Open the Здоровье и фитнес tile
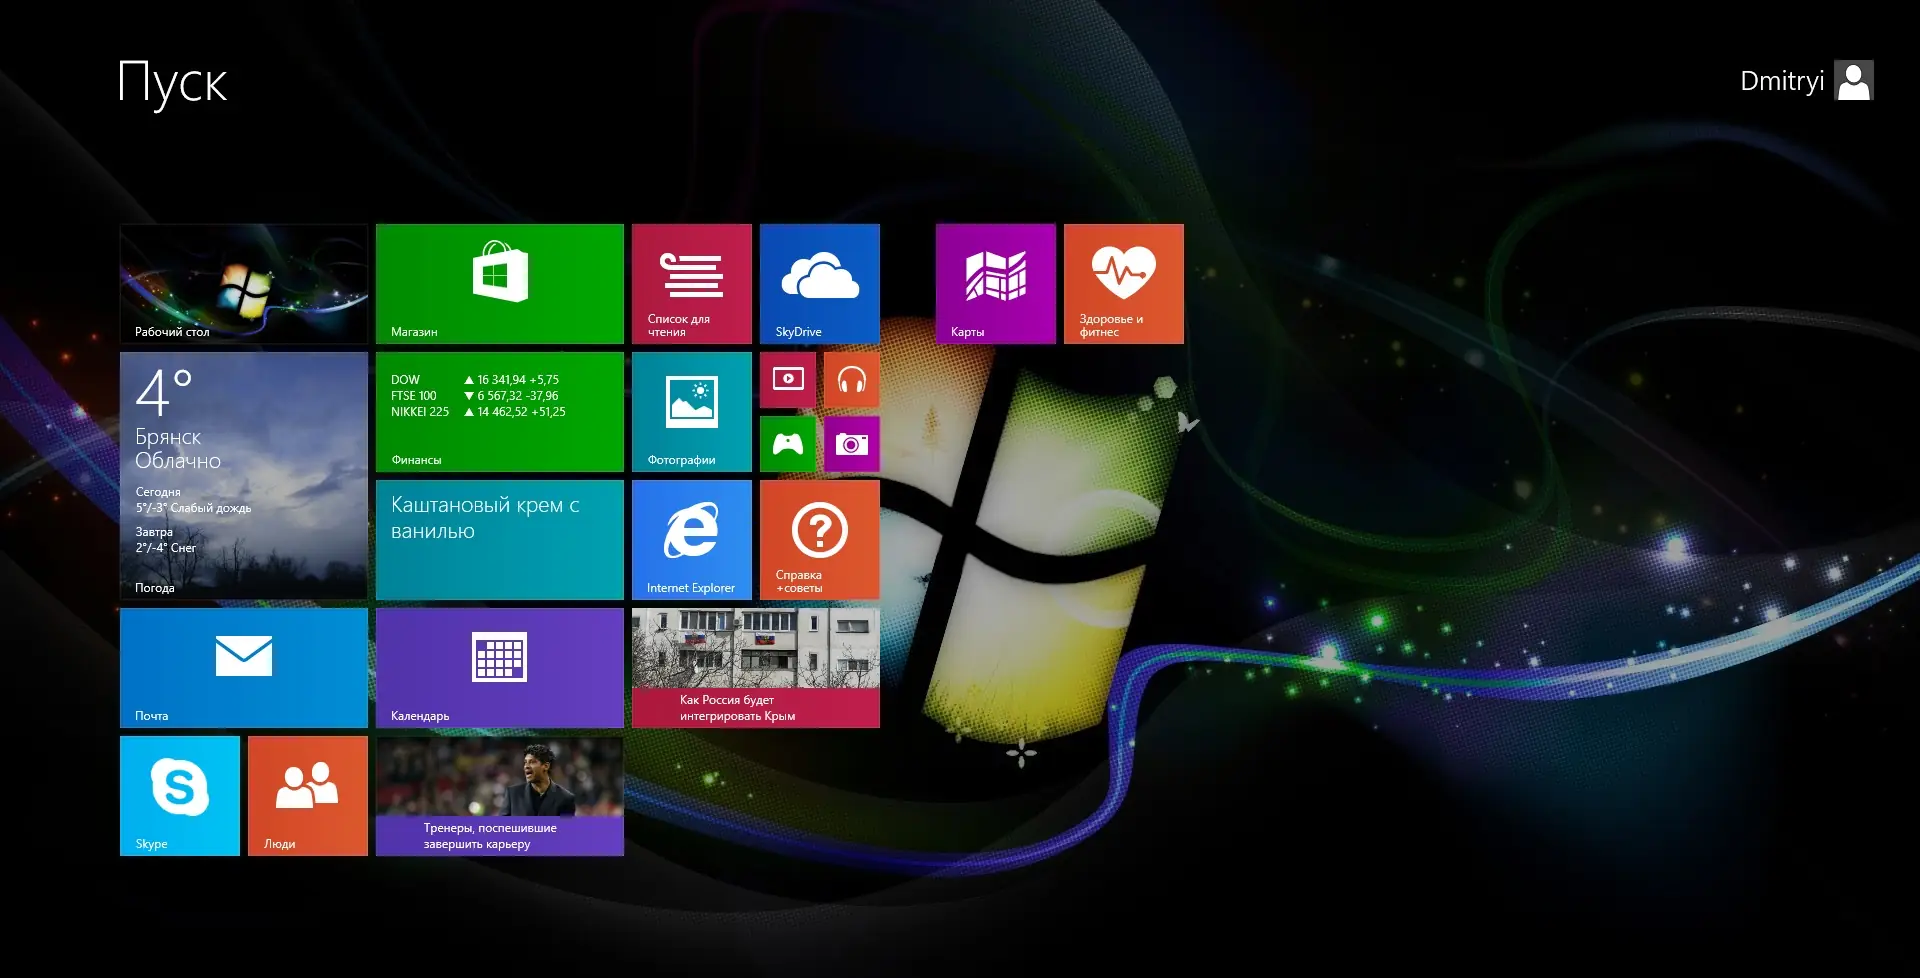This screenshot has height=978, width=1920. click(1124, 284)
